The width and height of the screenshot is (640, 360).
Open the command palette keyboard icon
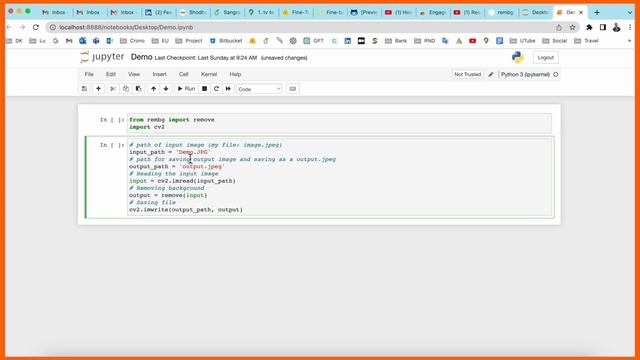(x=293, y=89)
